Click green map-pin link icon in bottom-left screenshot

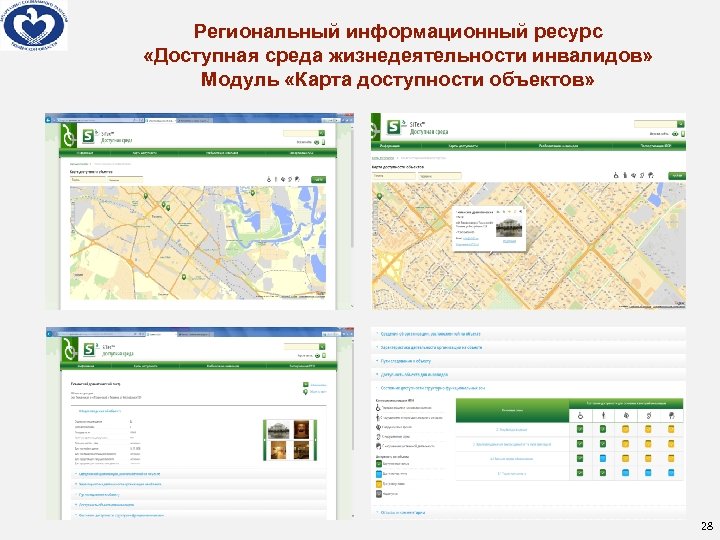pos(305,392)
